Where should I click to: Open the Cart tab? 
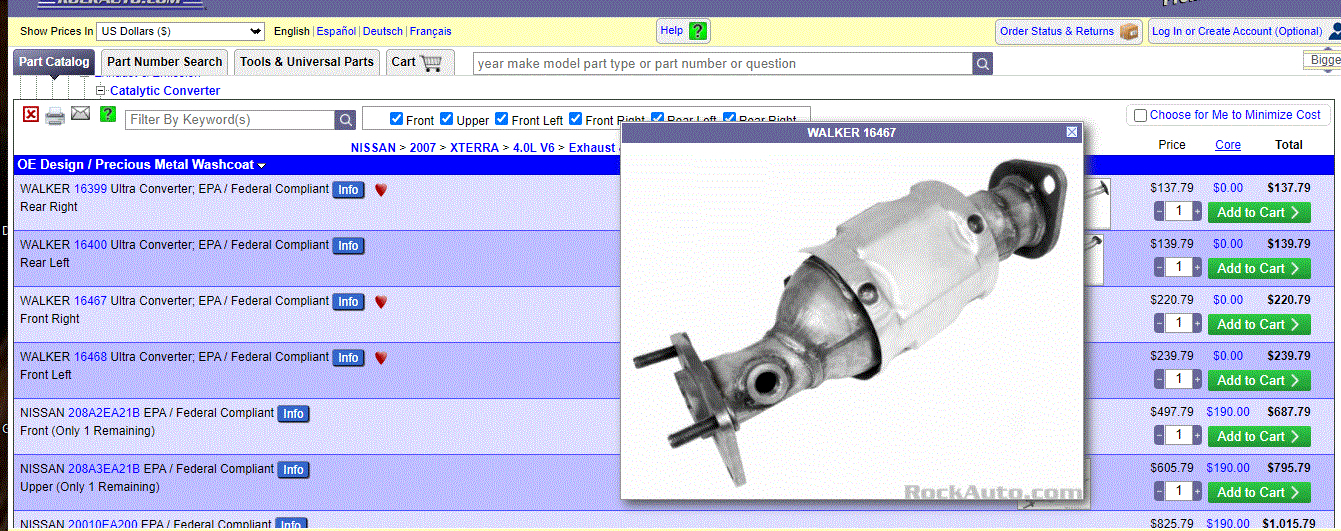pyautogui.click(x=420, y=62)
